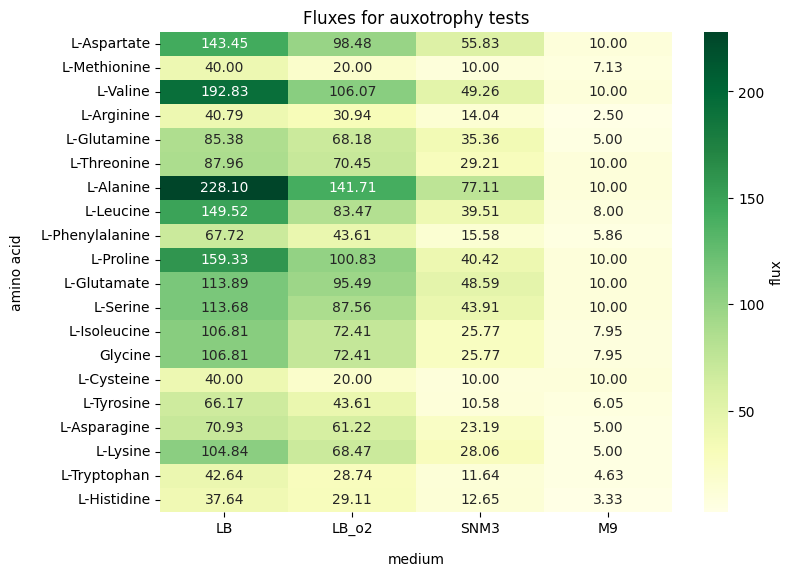The height and width of the screenshot is (576, 793).
Task: Select the L-Arginine M9 cell 2.50
Action: 608,115
